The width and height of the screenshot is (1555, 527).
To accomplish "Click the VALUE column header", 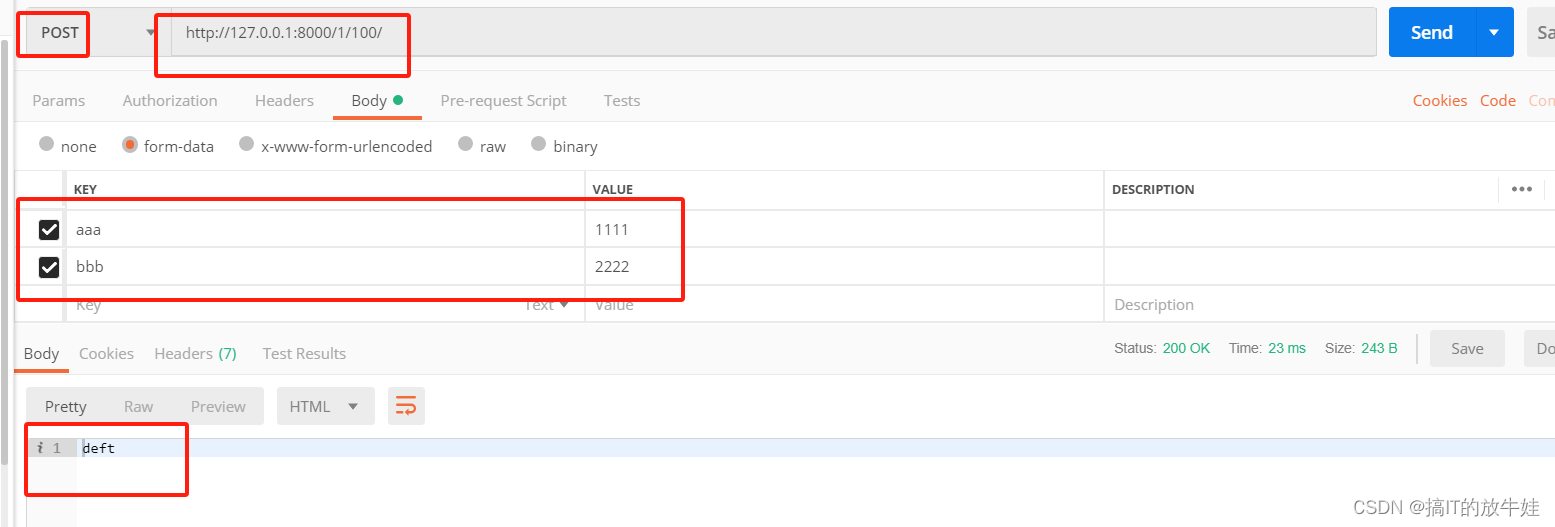I will coord(613,189).
